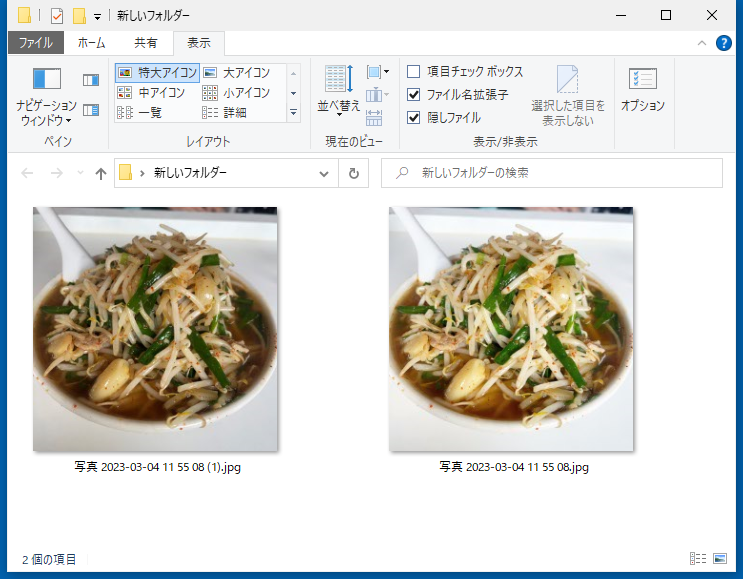Open the 並べ替え sort menu

(x=339, y=91)
